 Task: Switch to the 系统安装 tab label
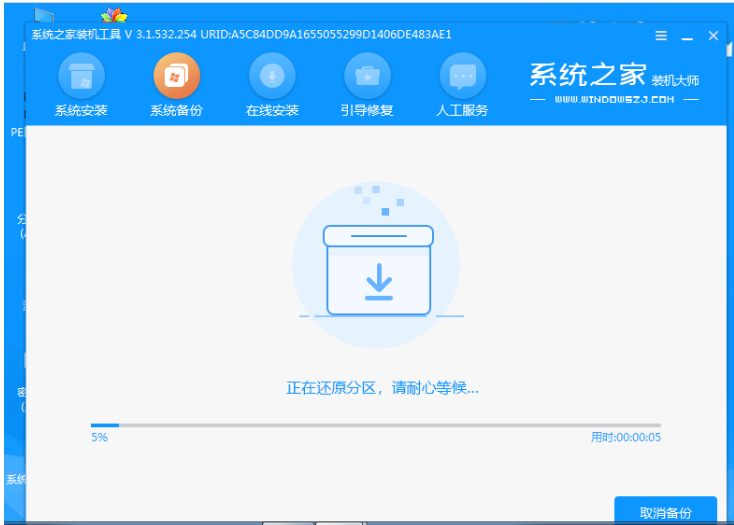(x=81, y=110)
